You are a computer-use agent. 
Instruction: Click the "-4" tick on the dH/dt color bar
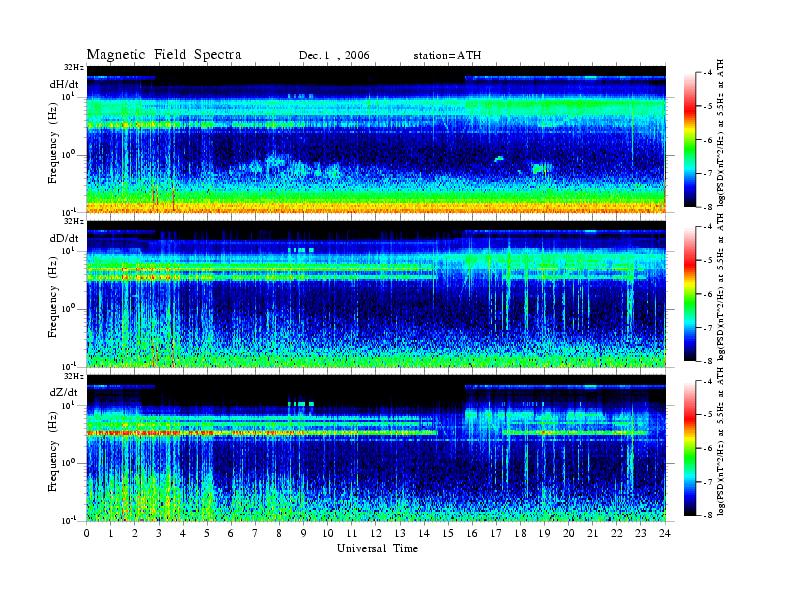[708, 73]
